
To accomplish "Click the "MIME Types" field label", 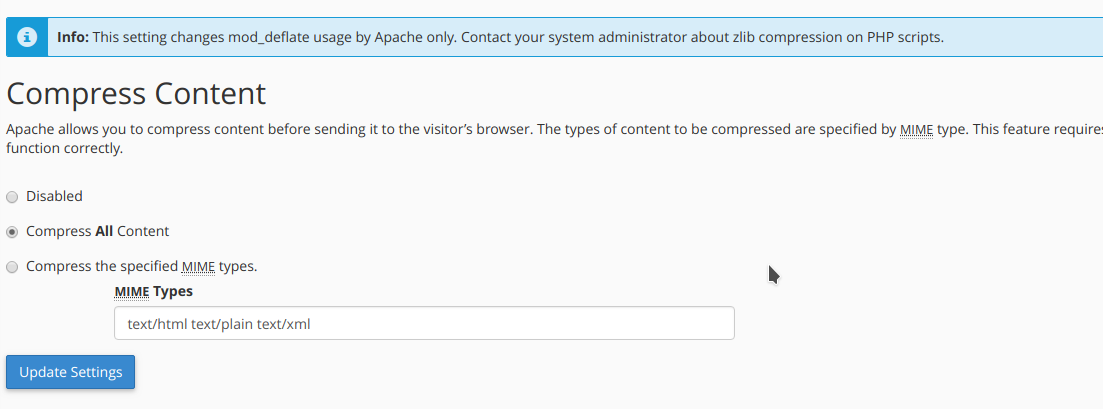I will point(153,291).
